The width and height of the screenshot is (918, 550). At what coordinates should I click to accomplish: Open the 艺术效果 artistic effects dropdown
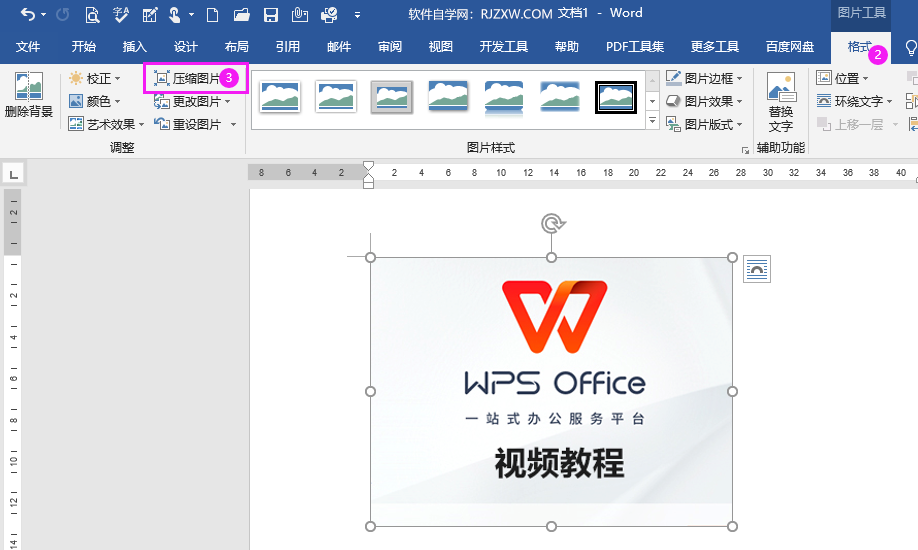click(106, 124)
